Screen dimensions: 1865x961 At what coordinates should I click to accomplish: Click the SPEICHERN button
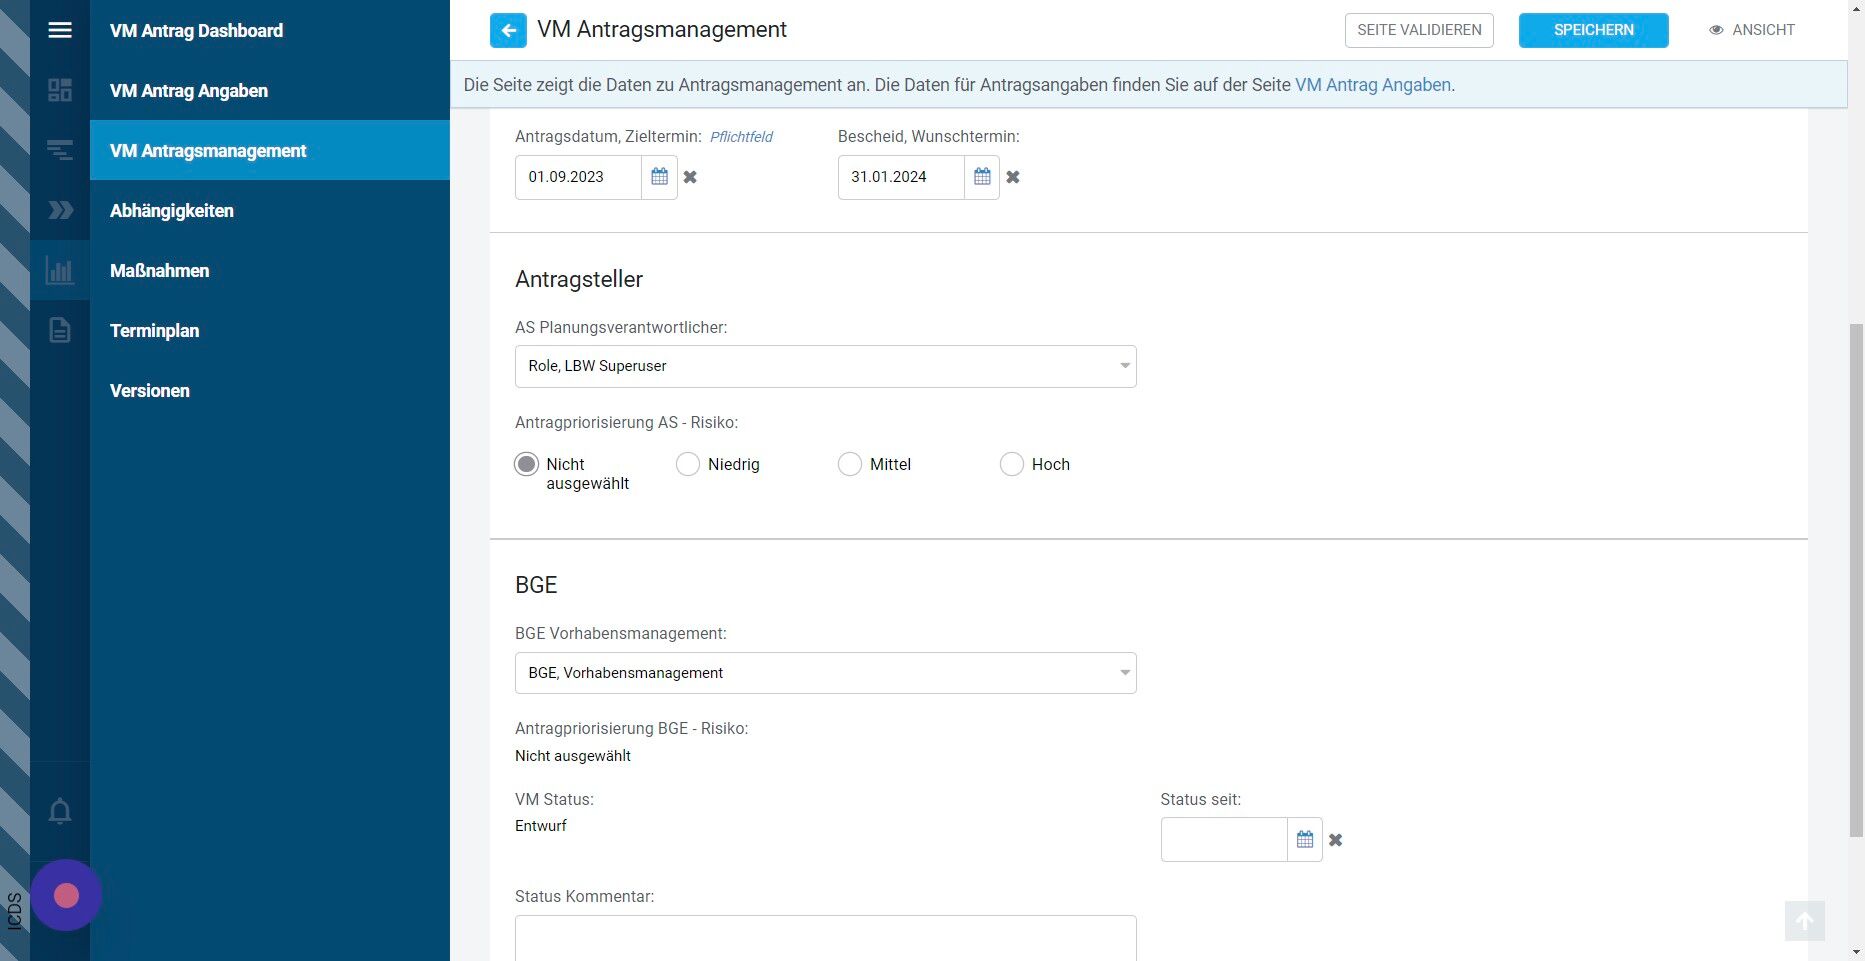click(1594, 30)
